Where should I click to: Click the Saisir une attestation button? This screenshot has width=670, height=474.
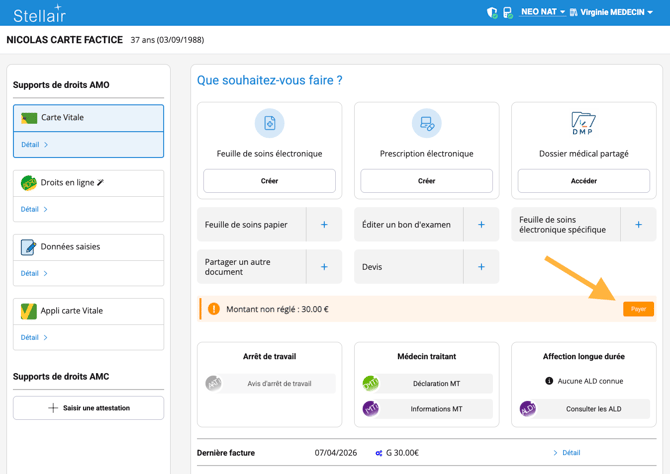point(88,408)
